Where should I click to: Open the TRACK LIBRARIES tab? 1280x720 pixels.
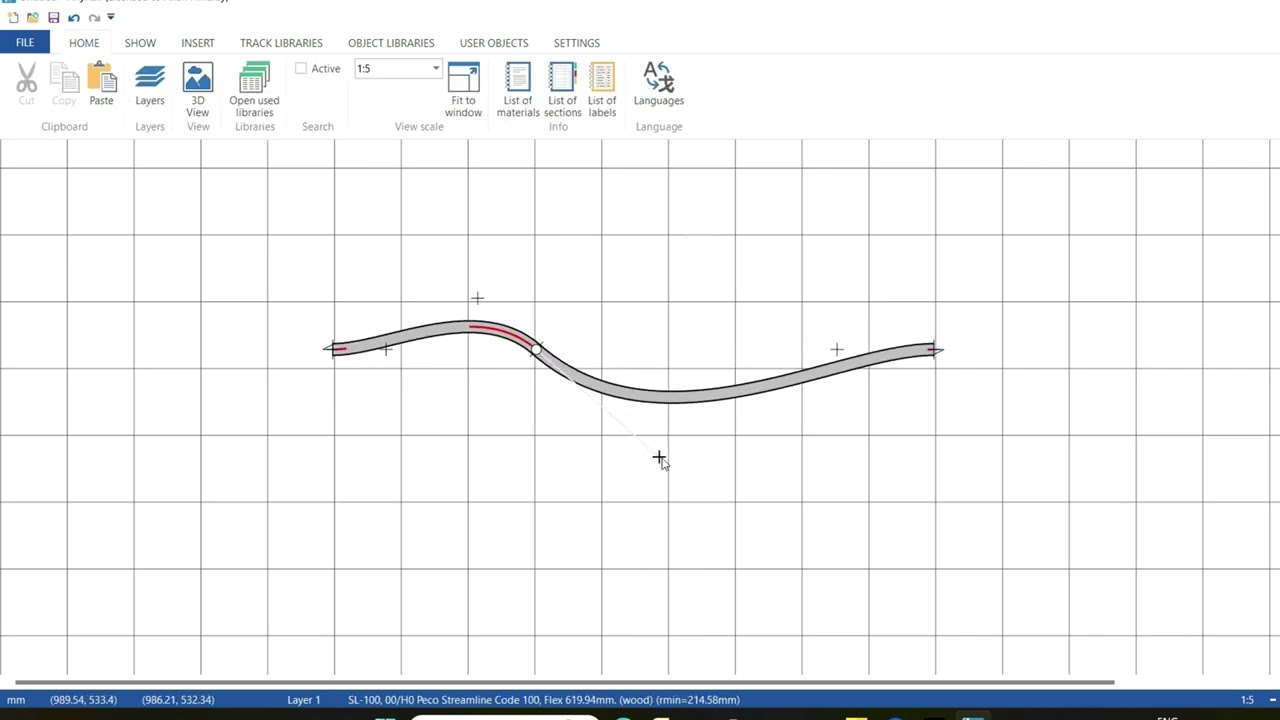coord(281,43)
